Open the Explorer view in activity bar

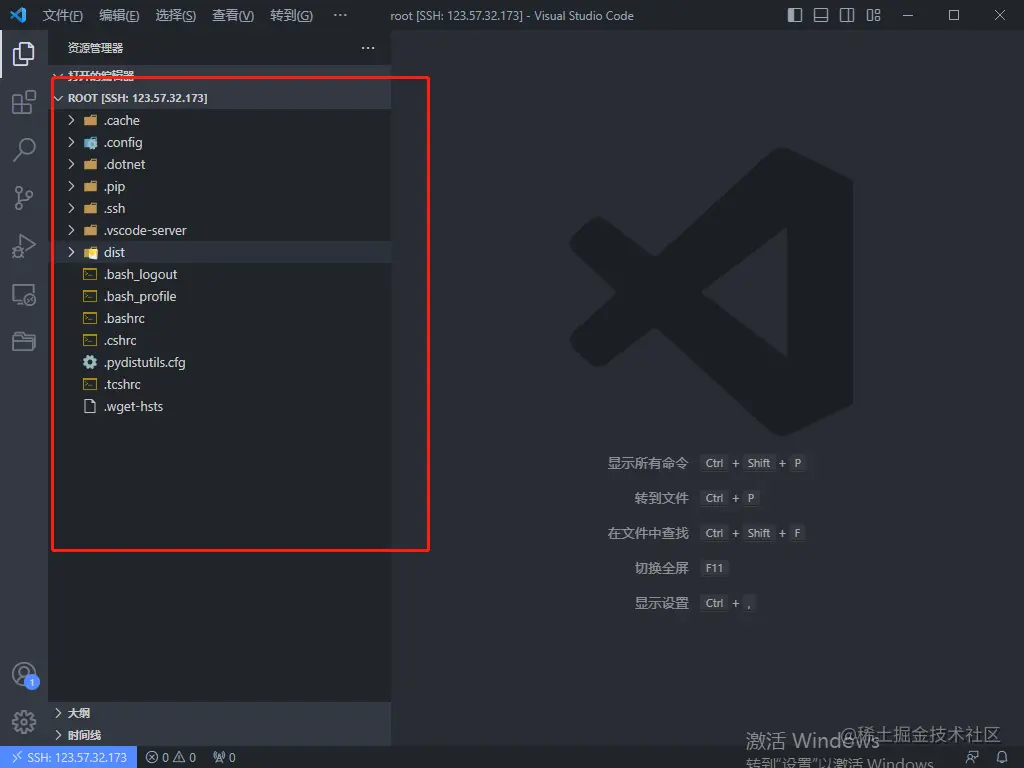24,54
